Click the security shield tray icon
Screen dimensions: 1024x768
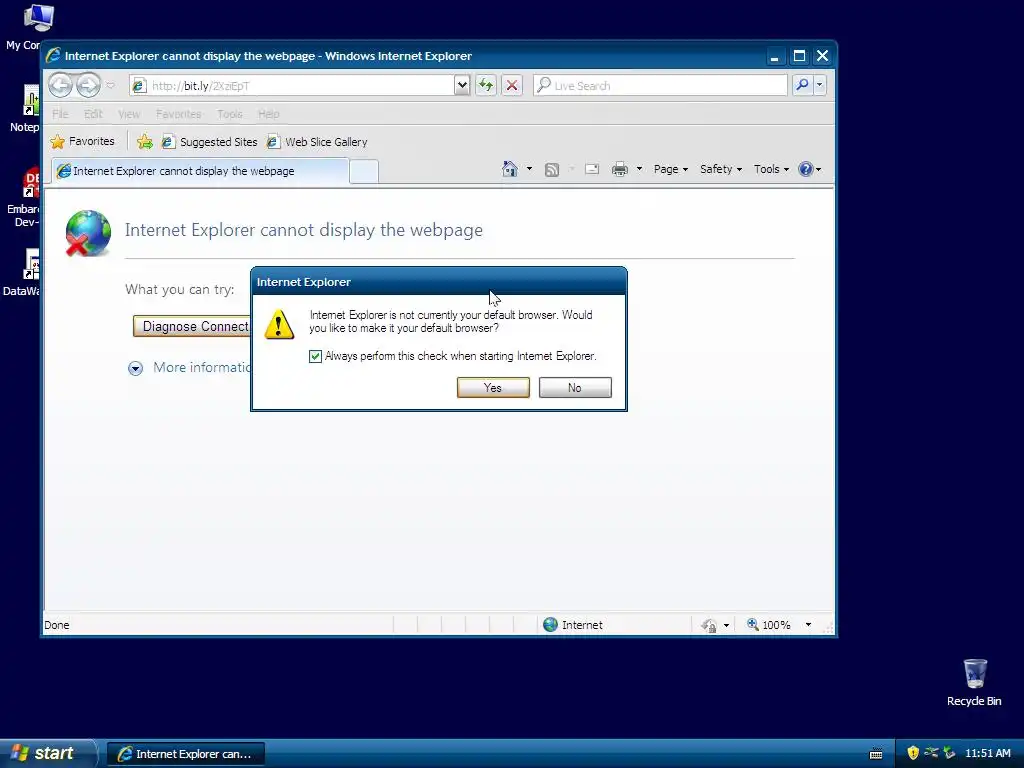click(x=913, y=753)
